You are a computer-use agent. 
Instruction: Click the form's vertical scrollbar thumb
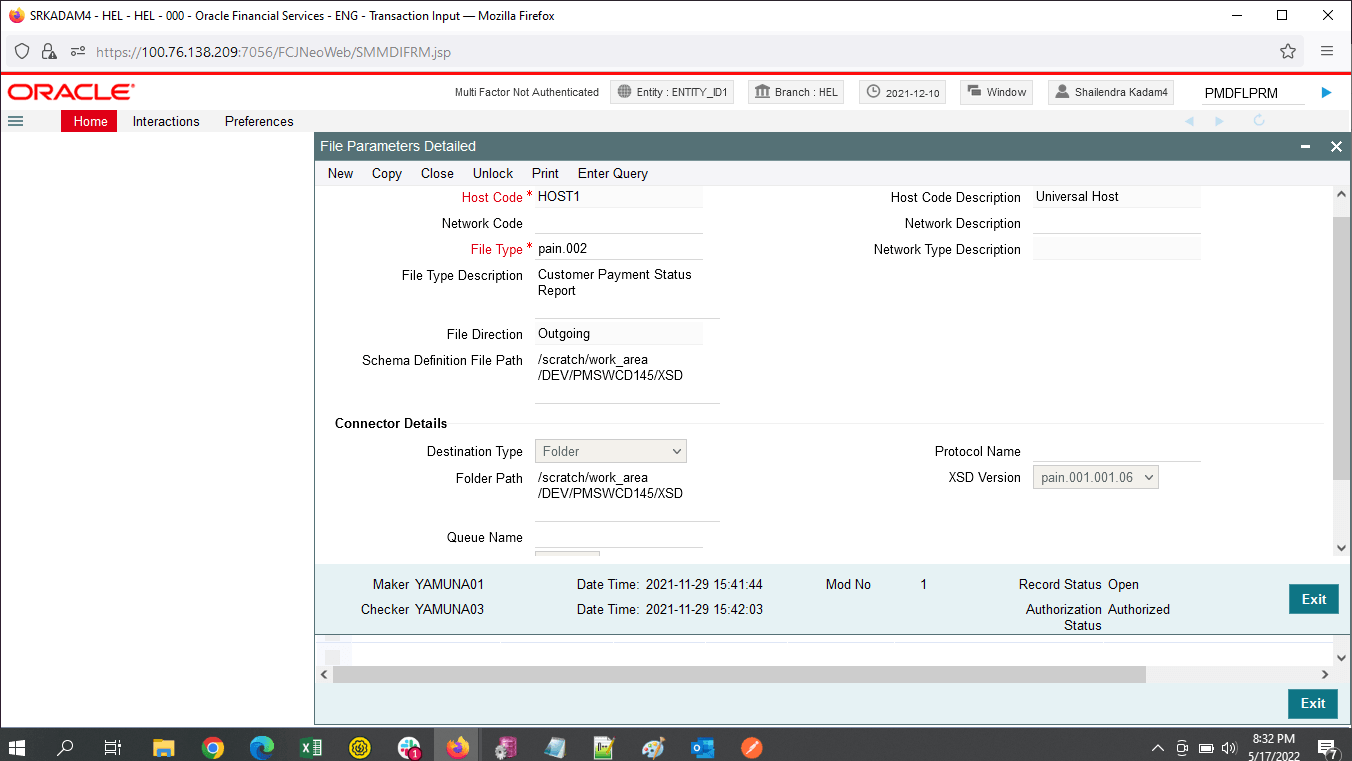point(1341,348)
